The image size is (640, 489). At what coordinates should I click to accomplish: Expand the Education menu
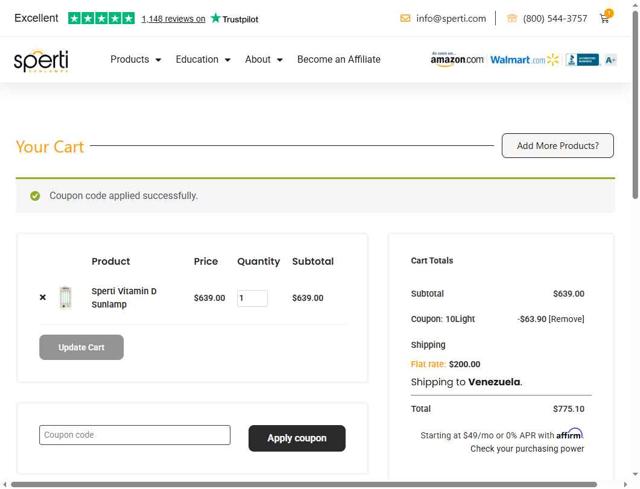[203, 60]
